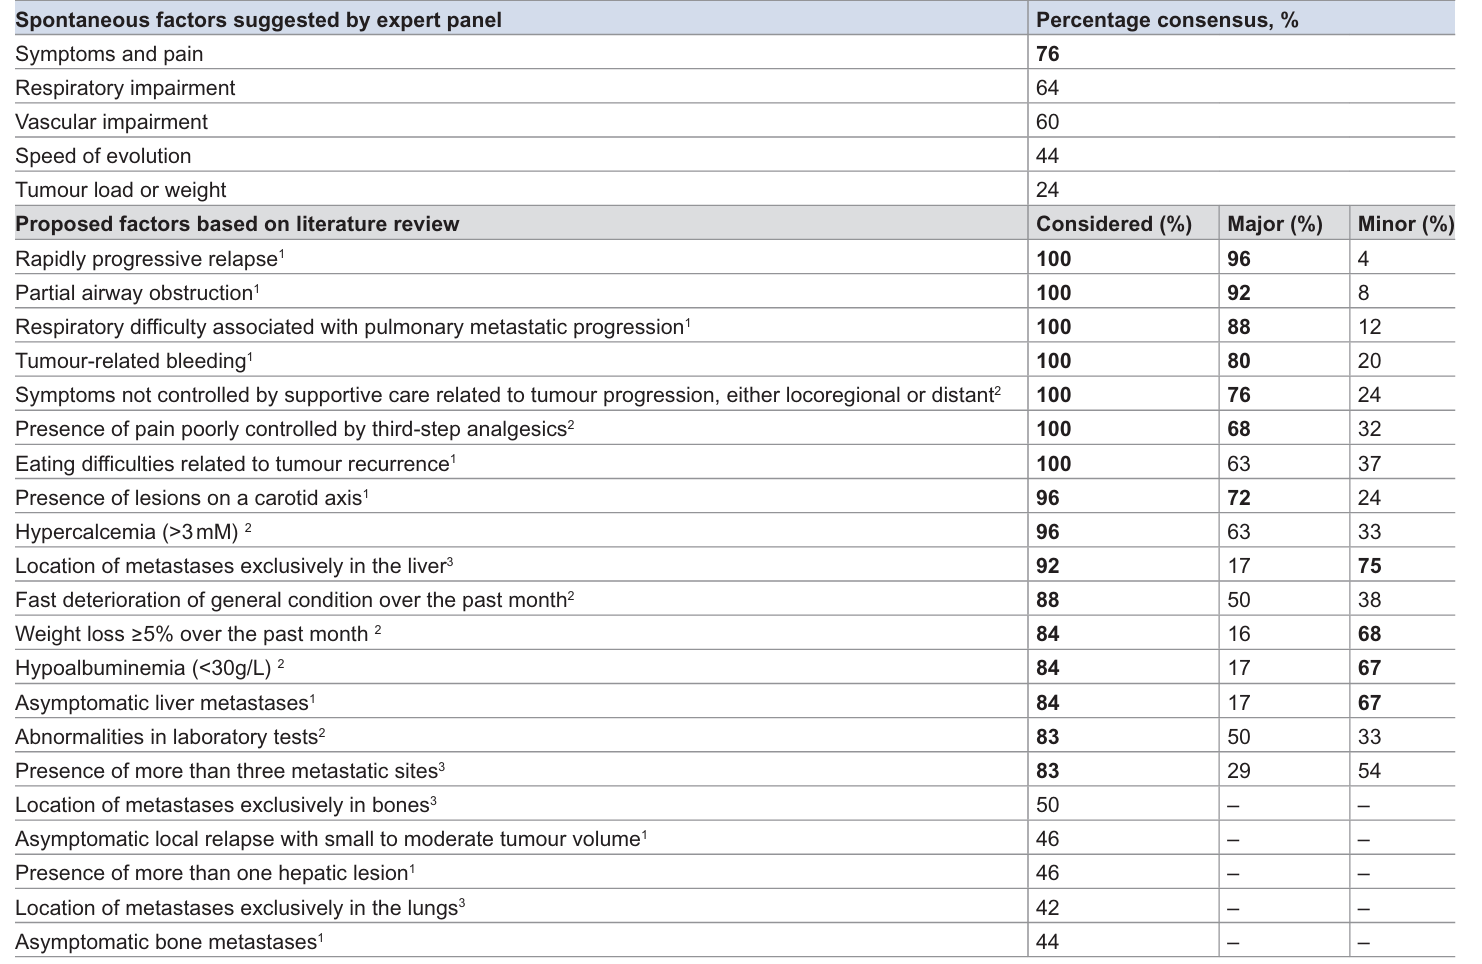The height and width of the screenshot is (964, 1482).
Task: Select the 'Tumour-related bleeding' row label
Action: pos(131,361)
